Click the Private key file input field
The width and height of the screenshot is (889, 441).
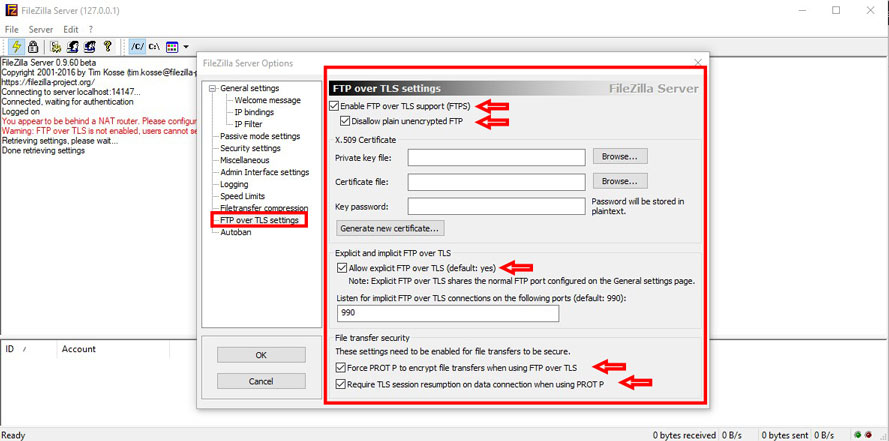[496, 157]
